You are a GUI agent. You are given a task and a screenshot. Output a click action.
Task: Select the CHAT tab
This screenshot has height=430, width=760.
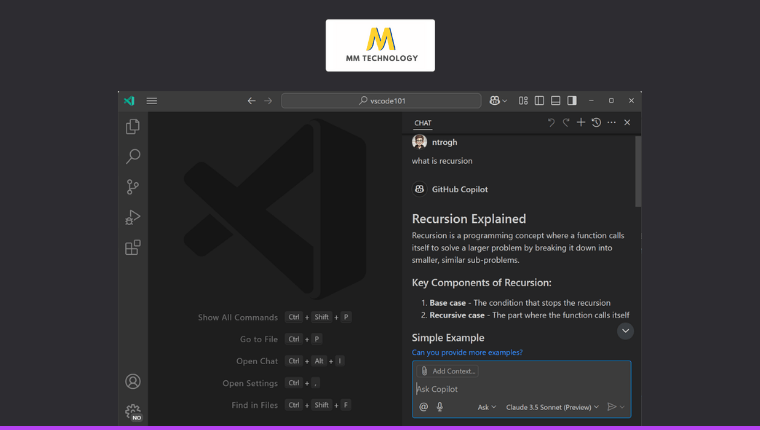point(423,123)
